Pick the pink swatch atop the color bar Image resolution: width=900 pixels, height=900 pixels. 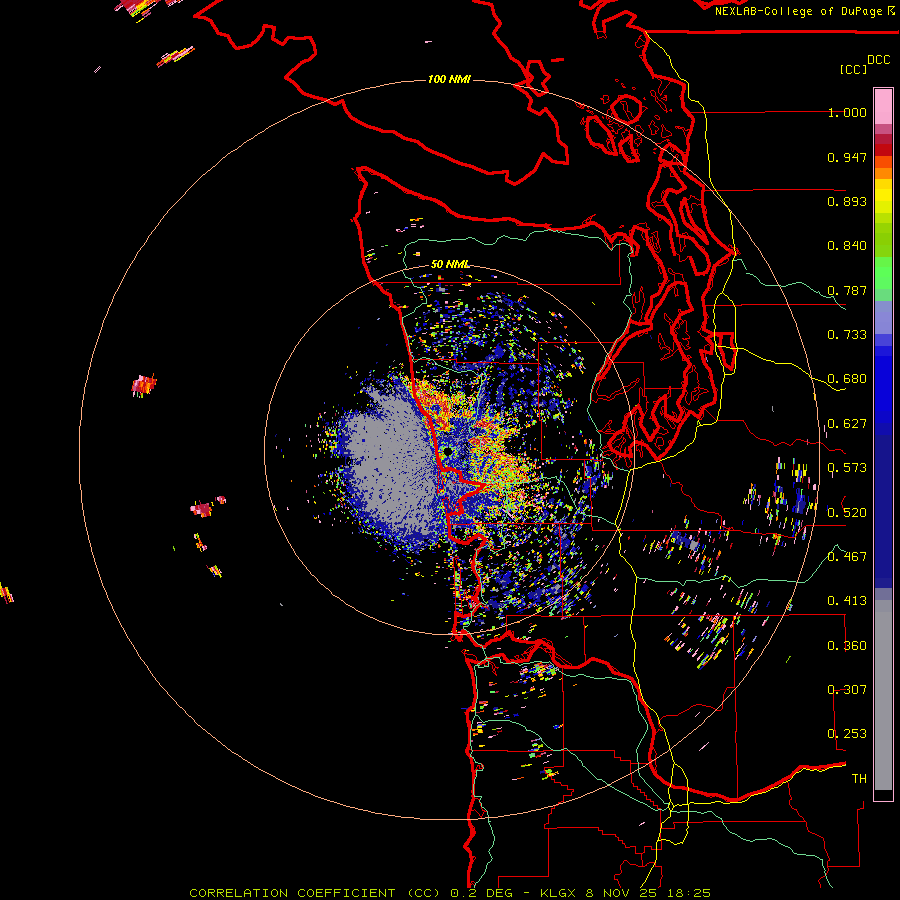point(883,106)
